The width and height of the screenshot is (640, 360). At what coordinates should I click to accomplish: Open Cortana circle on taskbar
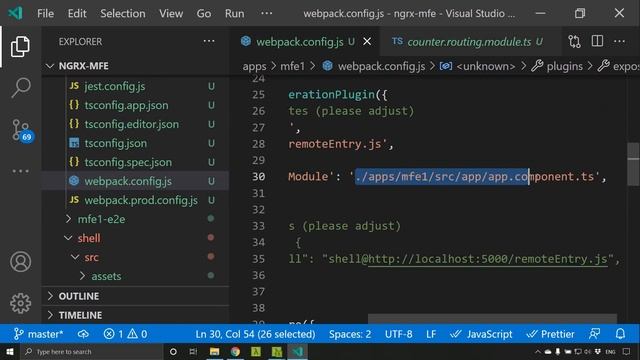[x=173, y=351]
